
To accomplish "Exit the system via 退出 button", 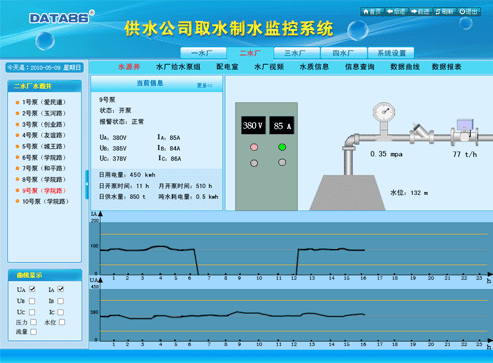I will tap(469, 12).
